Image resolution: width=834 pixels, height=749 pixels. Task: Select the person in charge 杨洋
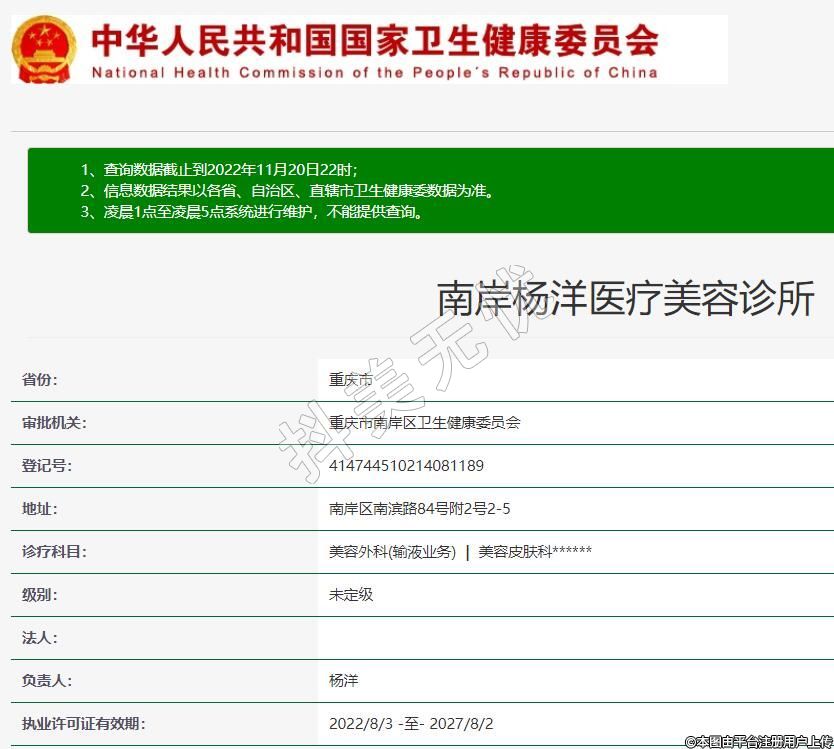(x=343, y=681)
